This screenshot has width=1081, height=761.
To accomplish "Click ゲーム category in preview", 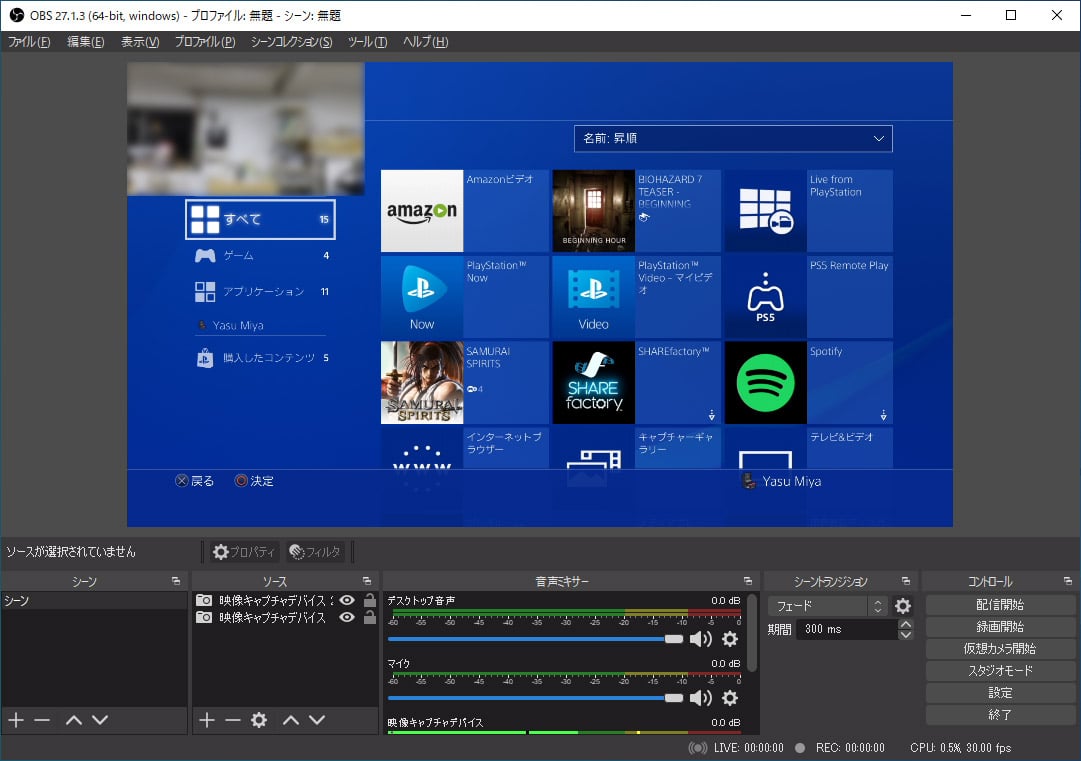I will click(262, 256).
